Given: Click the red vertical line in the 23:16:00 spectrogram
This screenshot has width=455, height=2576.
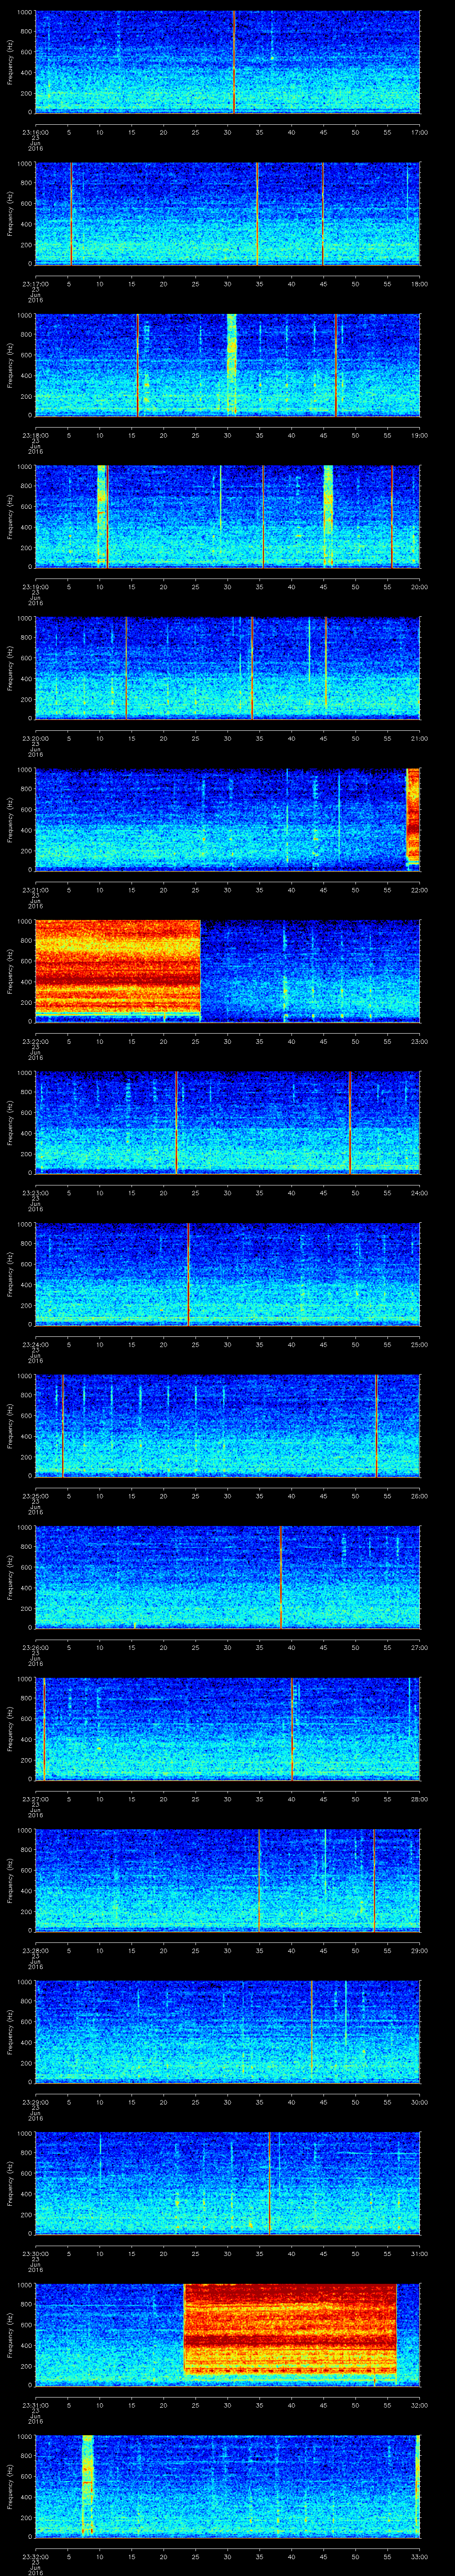Looking at the screenshot, I should point(234,62).
